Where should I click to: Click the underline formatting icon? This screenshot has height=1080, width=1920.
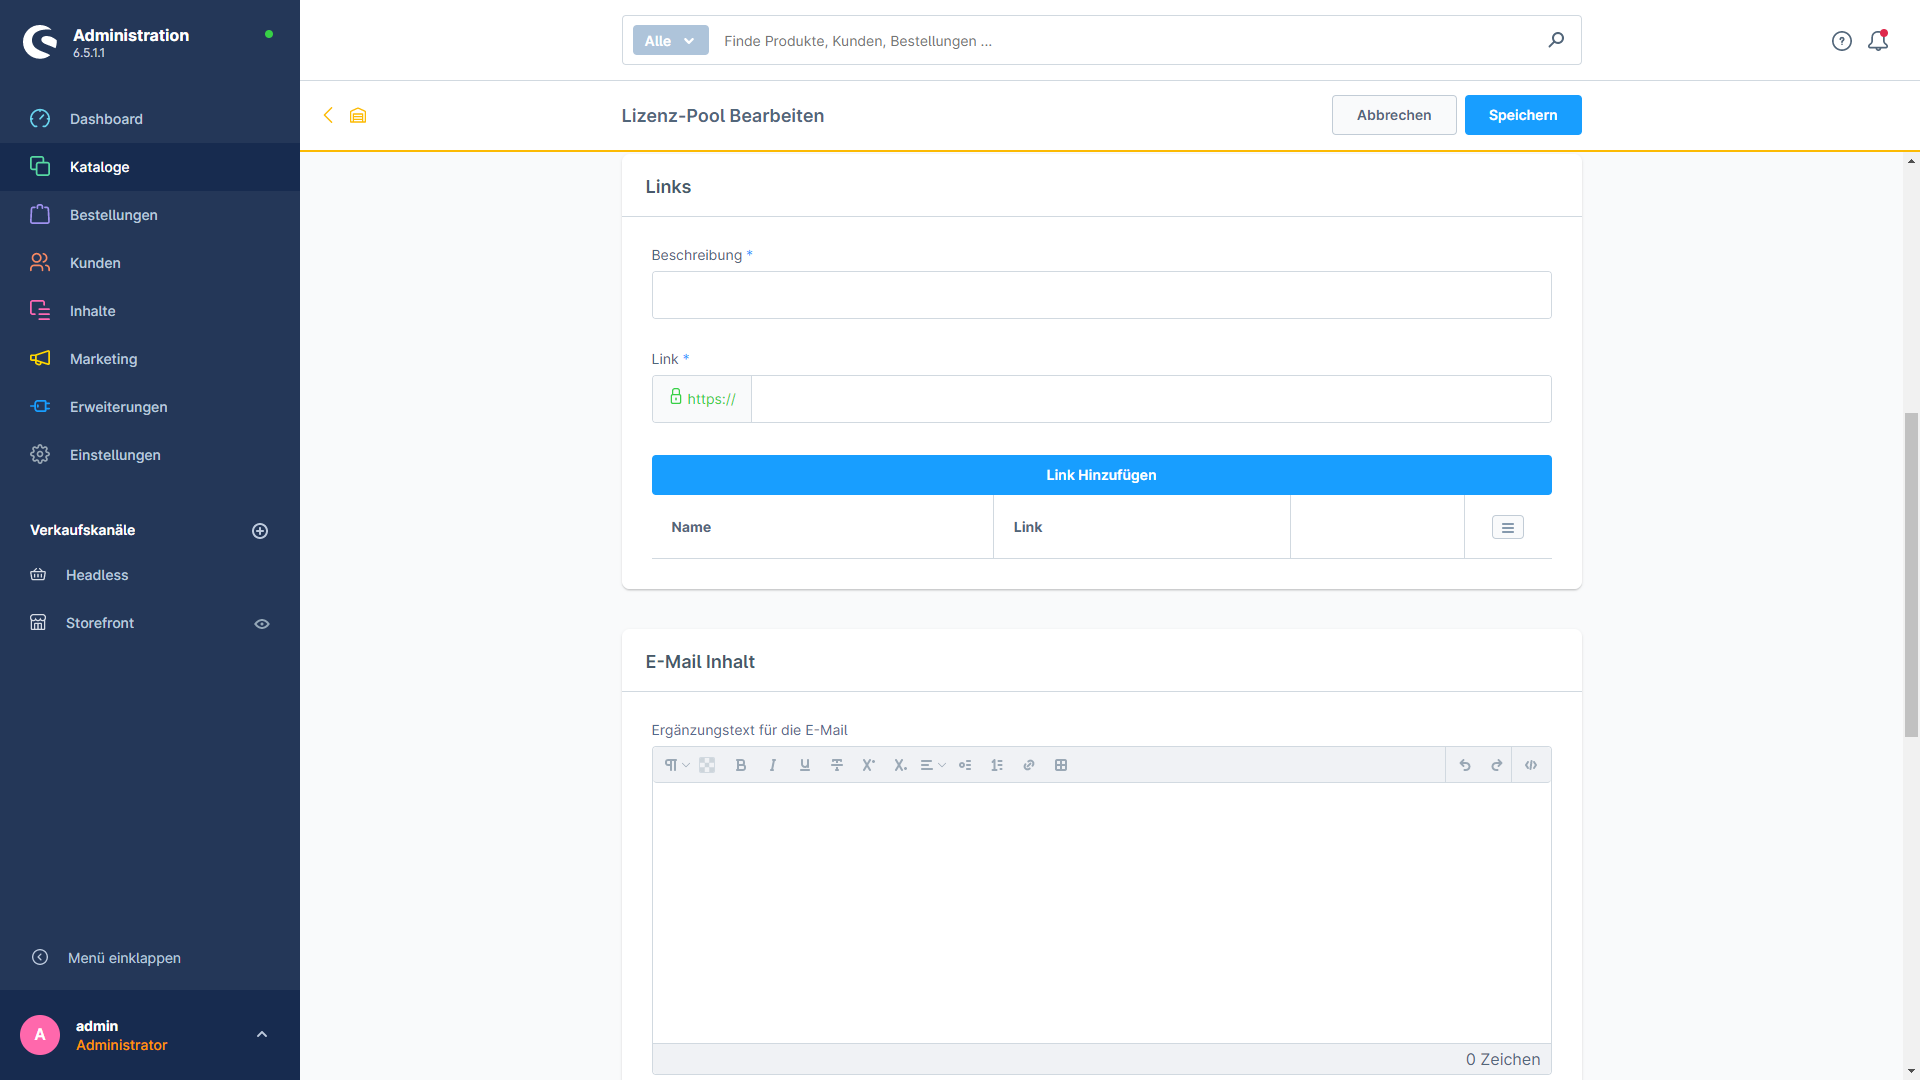coord(804,765)
